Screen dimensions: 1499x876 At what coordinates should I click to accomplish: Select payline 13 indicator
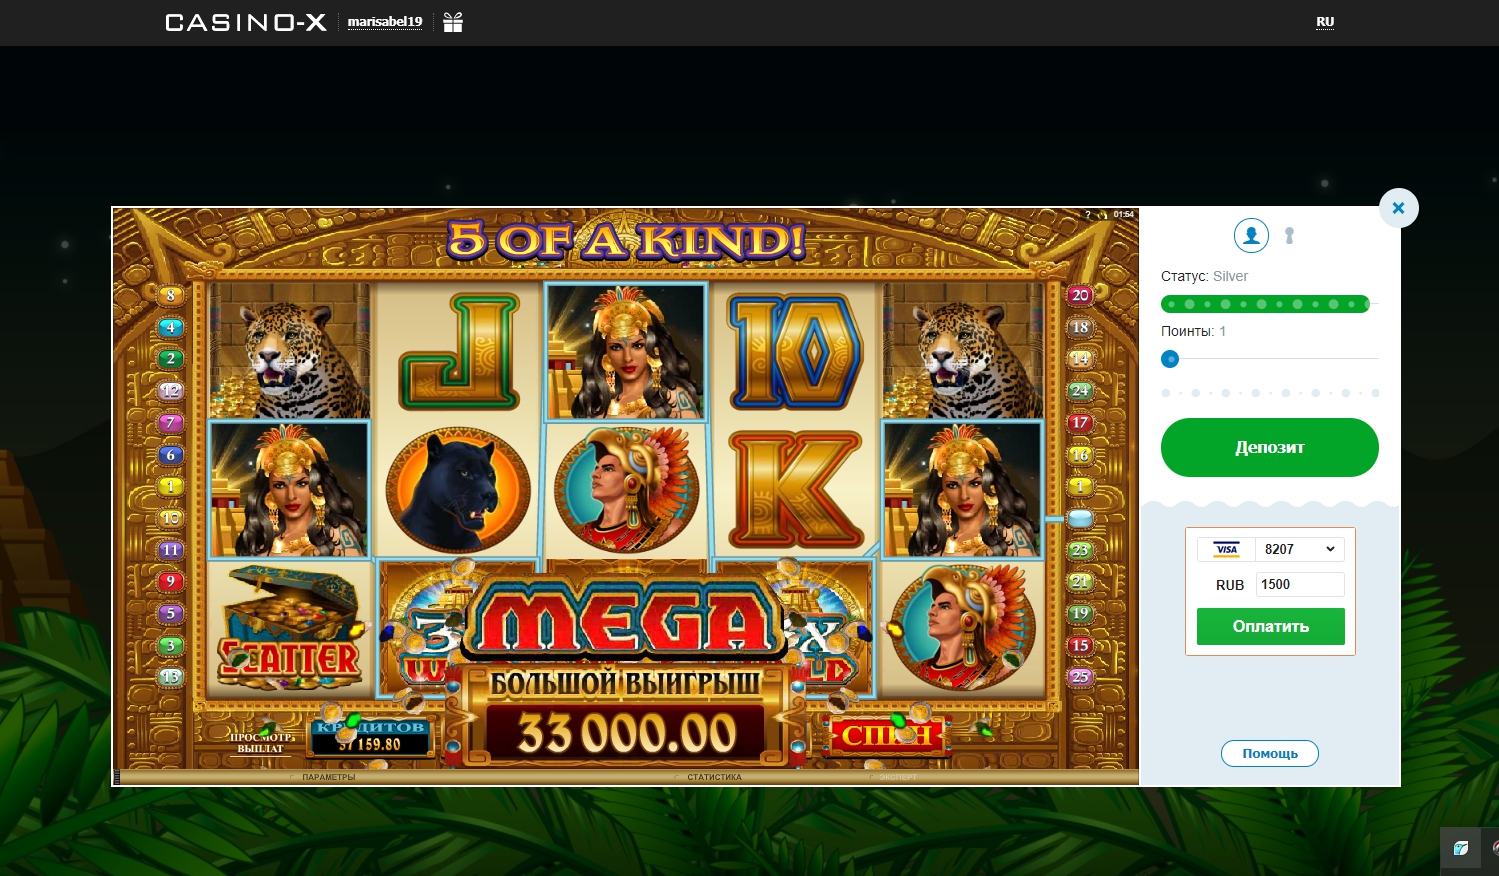171,677
